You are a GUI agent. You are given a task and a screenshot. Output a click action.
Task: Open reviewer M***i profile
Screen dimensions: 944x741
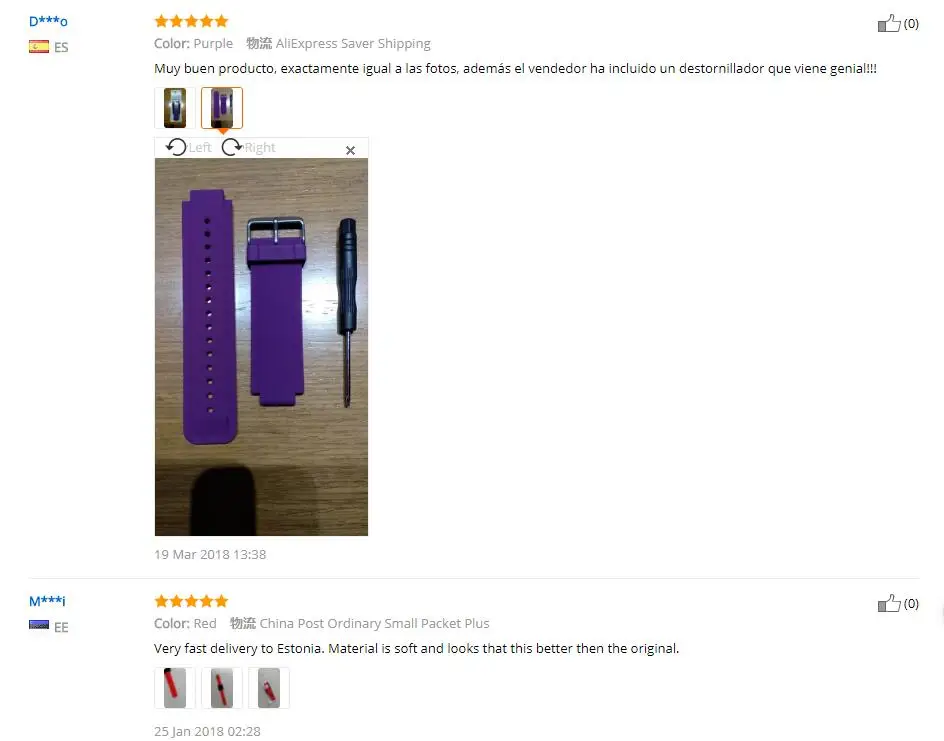[47, 601]
